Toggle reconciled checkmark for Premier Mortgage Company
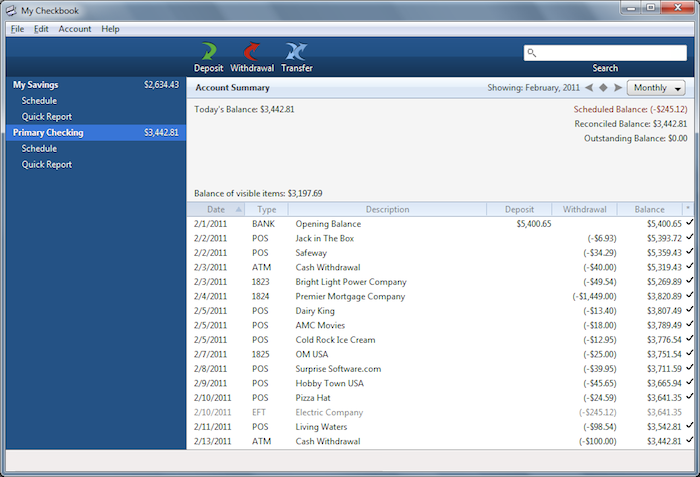 688,296
